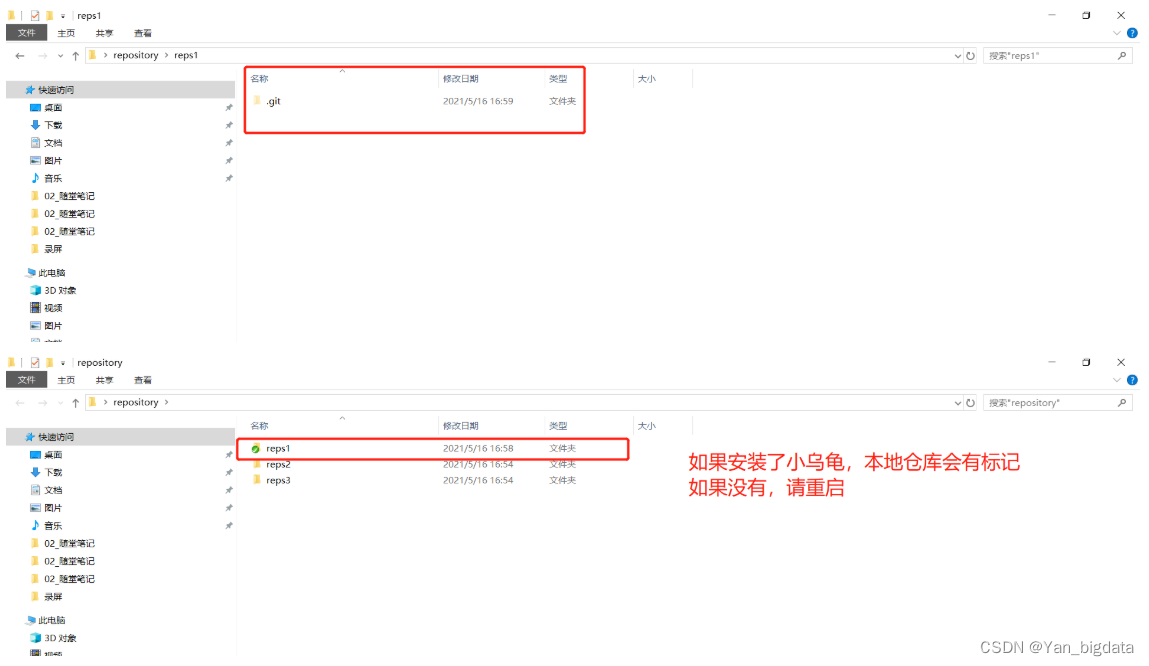Select the .git folder icon

[x=256, y=101]
